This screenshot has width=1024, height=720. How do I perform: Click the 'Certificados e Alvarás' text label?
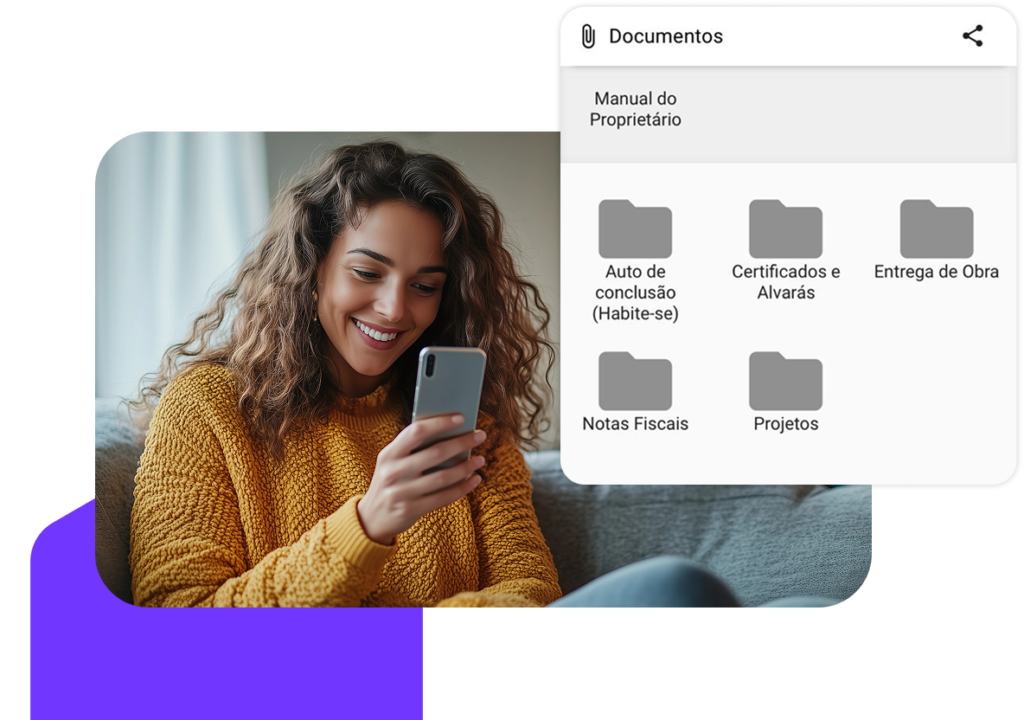[x=785, y=282]
